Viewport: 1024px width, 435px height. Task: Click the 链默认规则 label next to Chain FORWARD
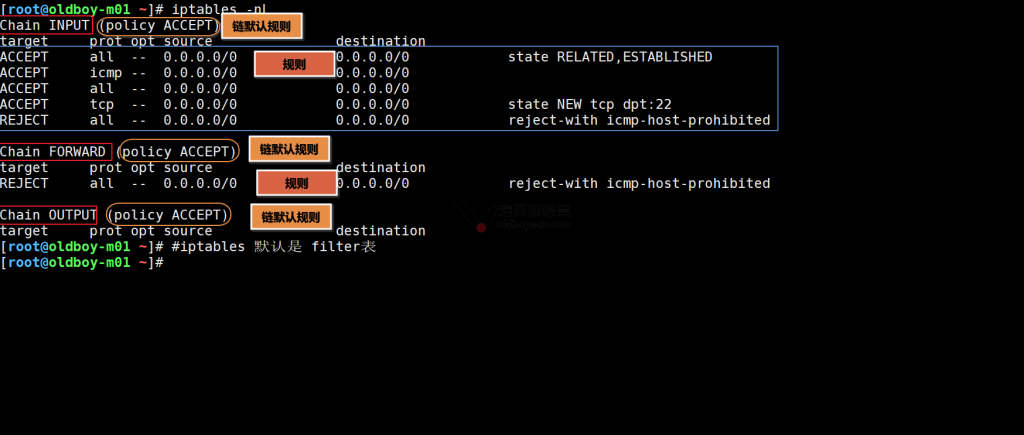click(288, 150)
